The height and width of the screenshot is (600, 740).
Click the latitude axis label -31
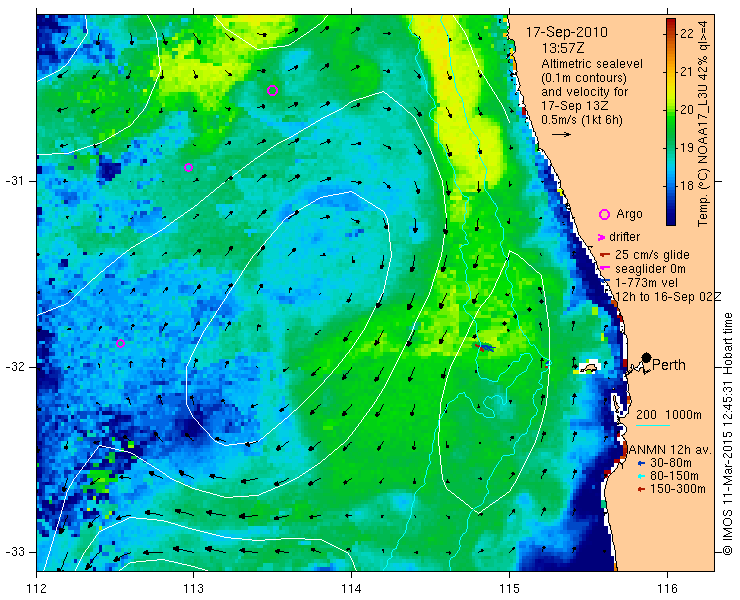14,181
